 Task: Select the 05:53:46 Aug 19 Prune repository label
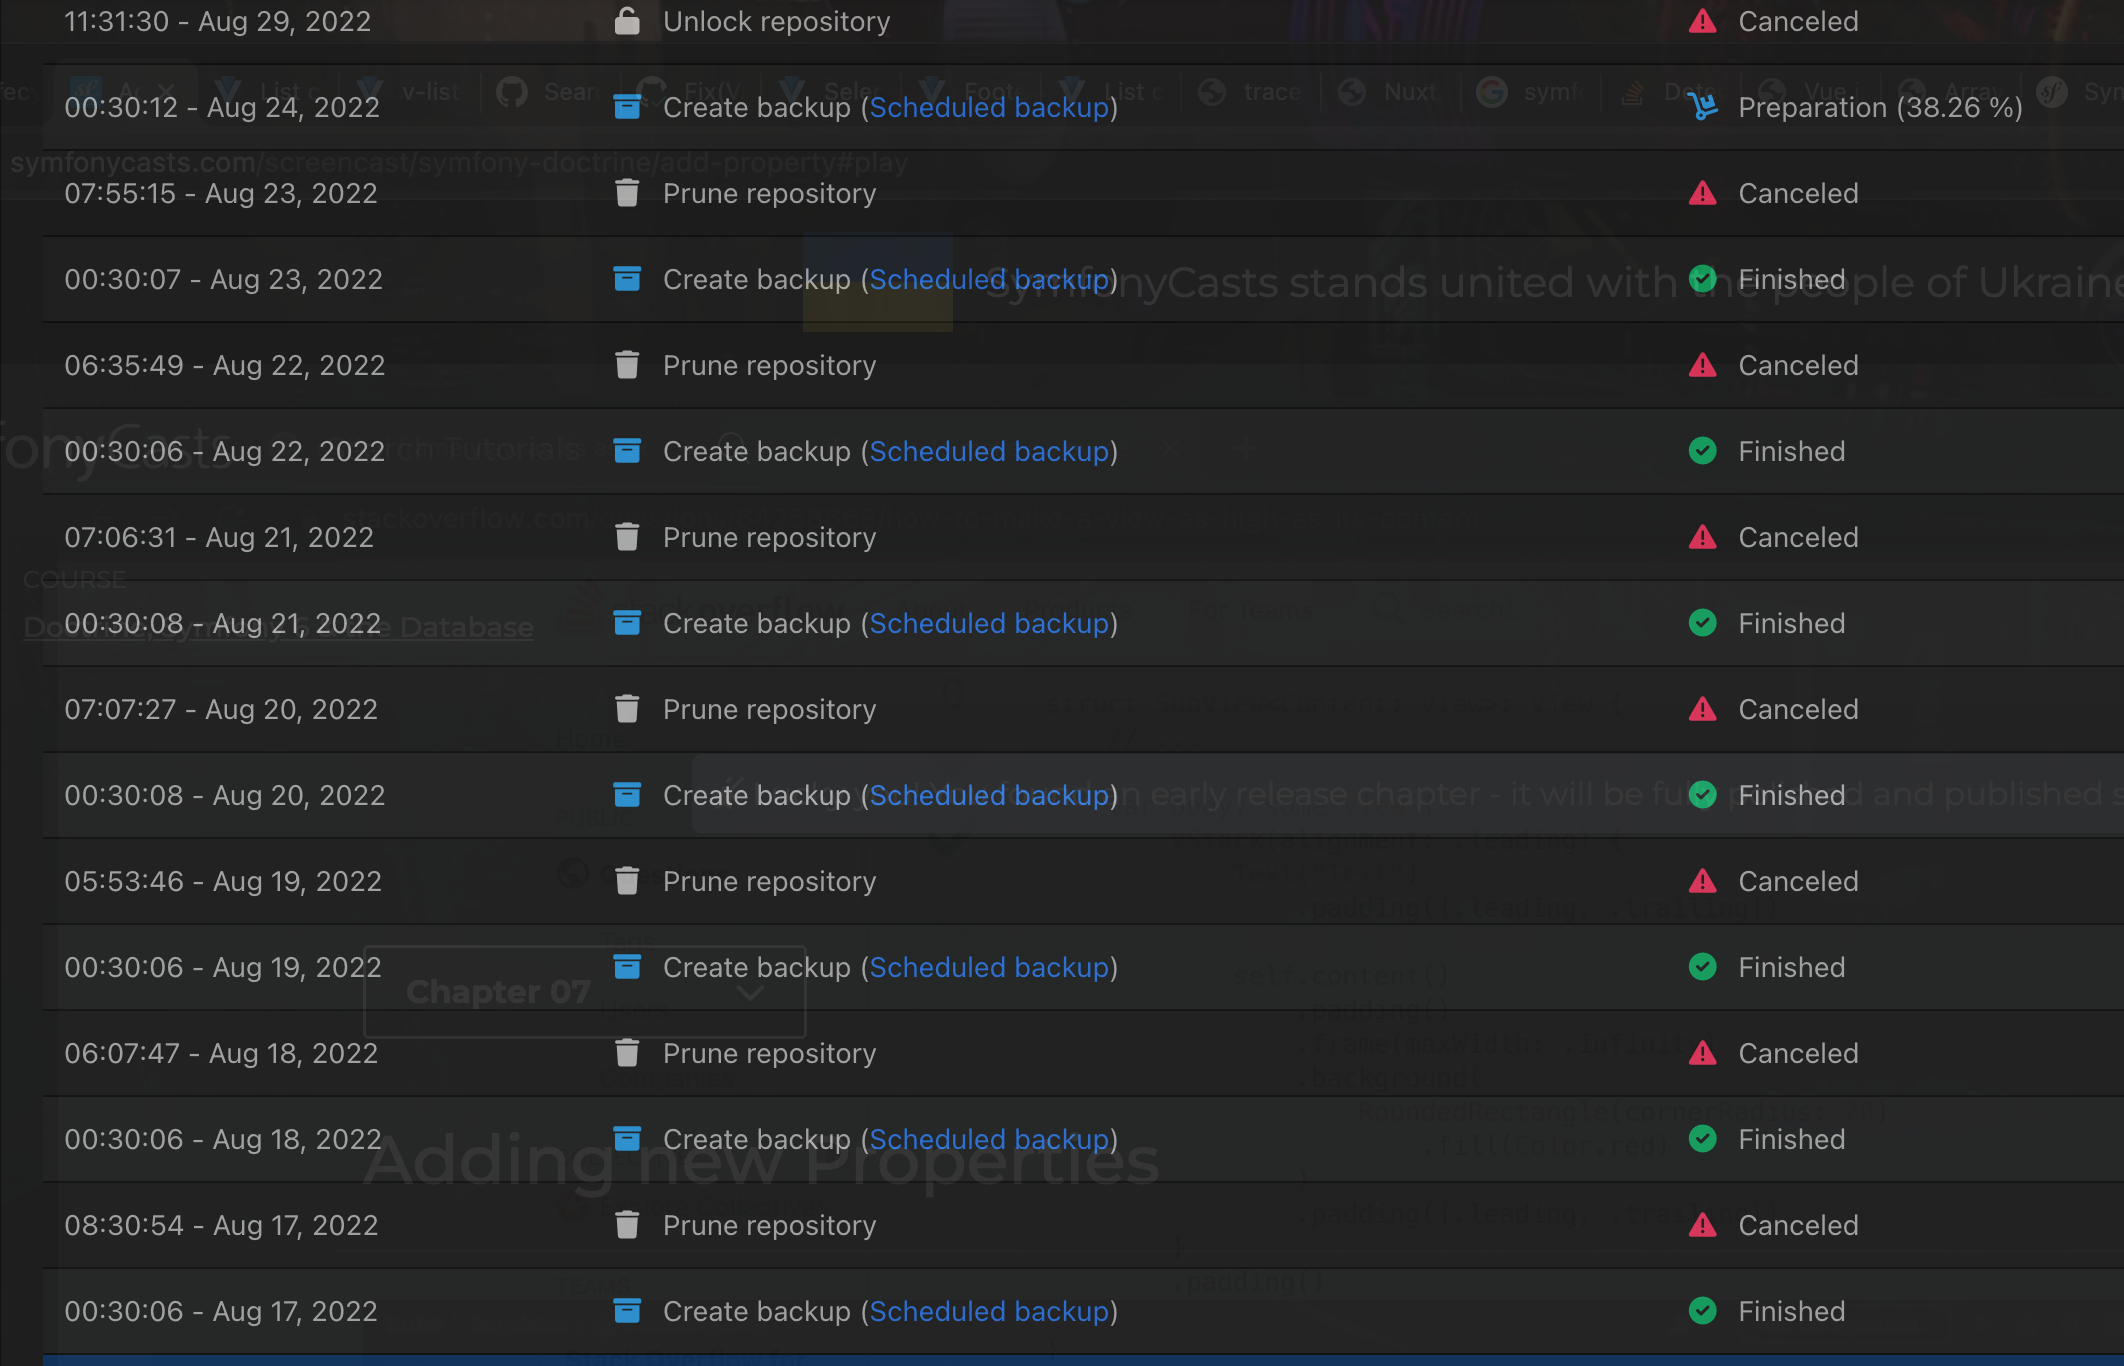[x=769, y=881]
